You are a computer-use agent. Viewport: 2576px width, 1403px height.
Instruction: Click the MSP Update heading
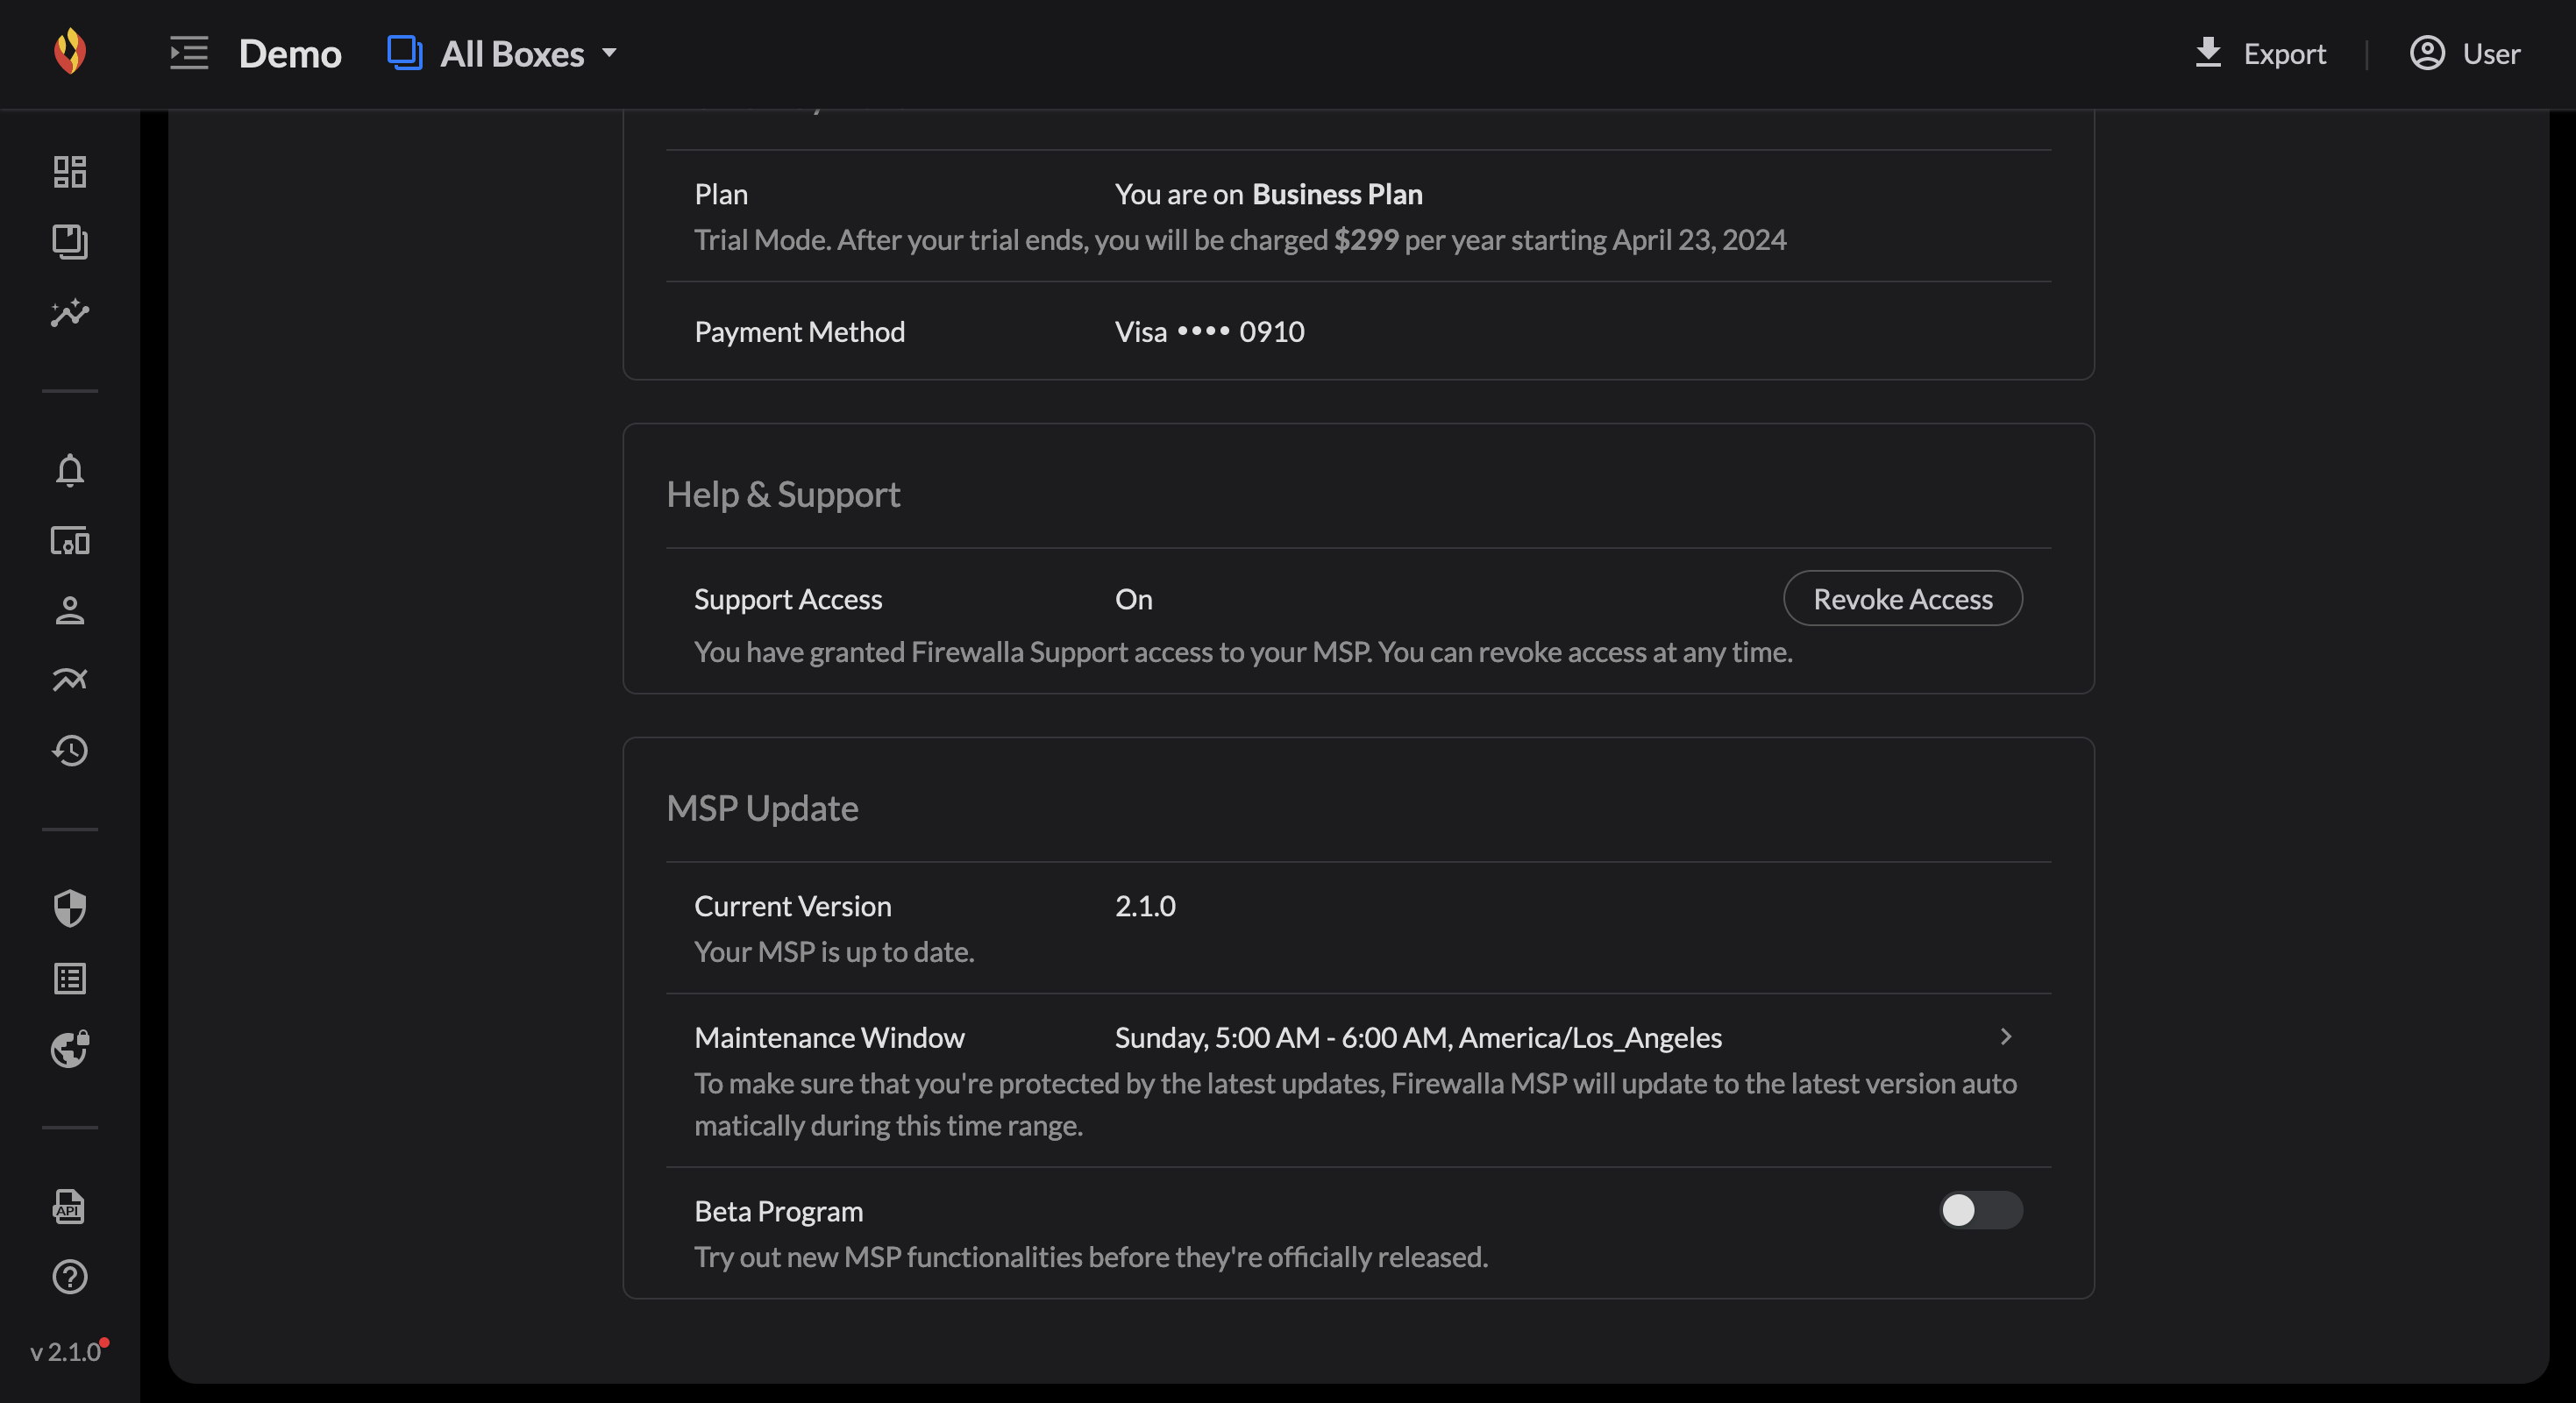[762, 807]
